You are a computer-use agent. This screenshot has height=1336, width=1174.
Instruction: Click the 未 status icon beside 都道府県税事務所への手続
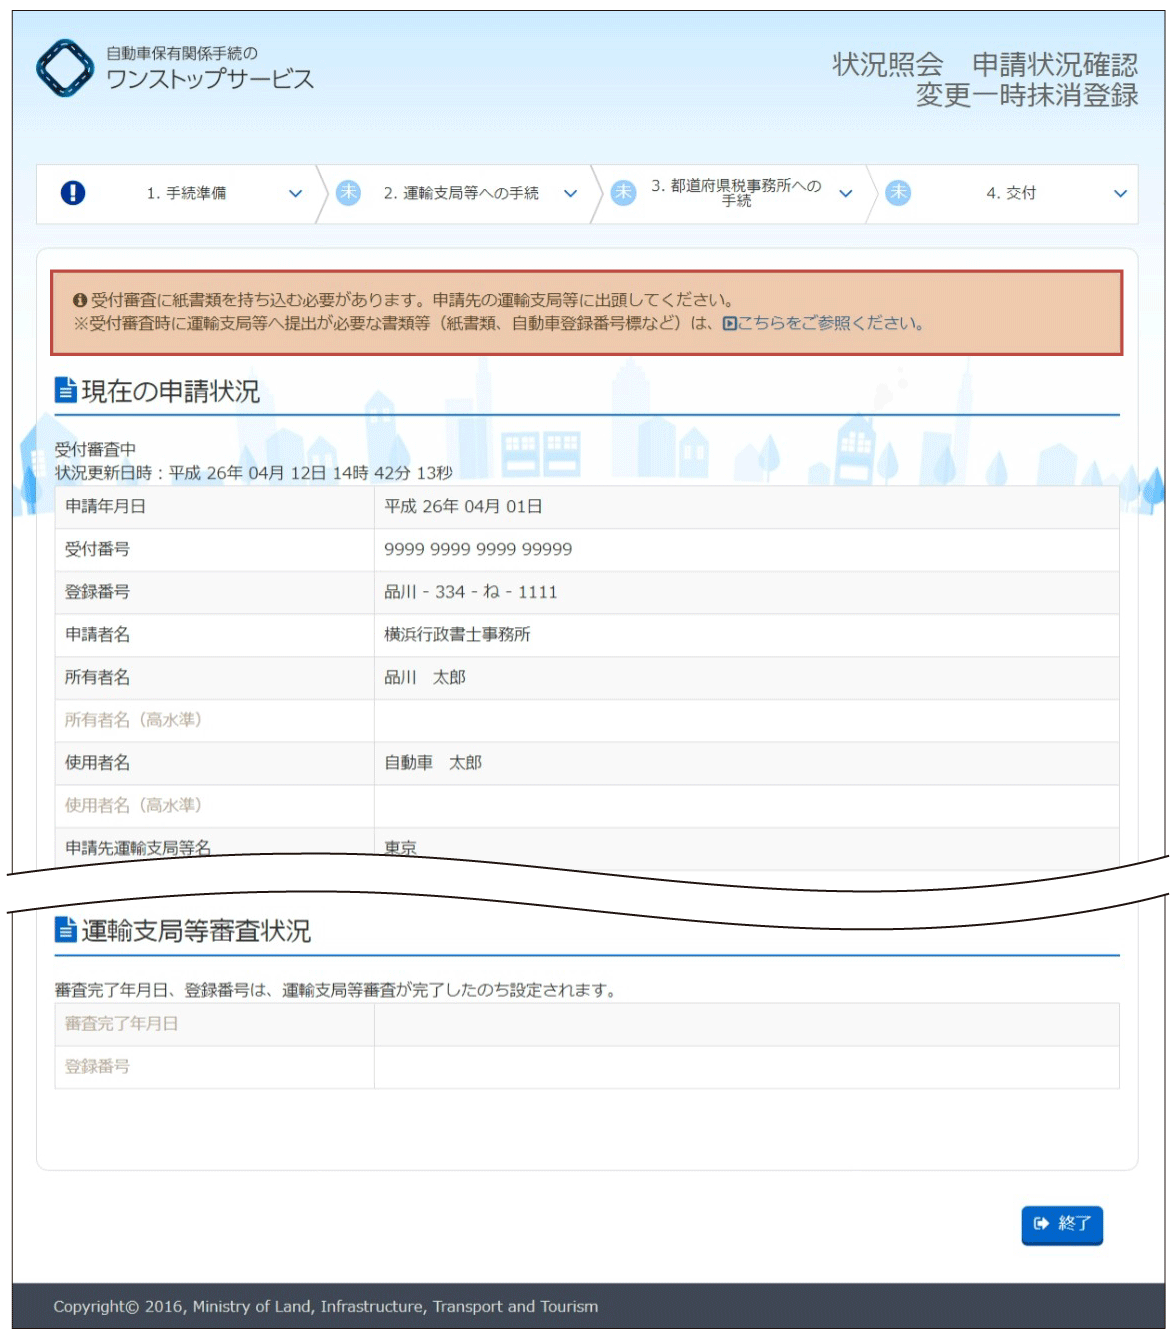tap(623, 193)
